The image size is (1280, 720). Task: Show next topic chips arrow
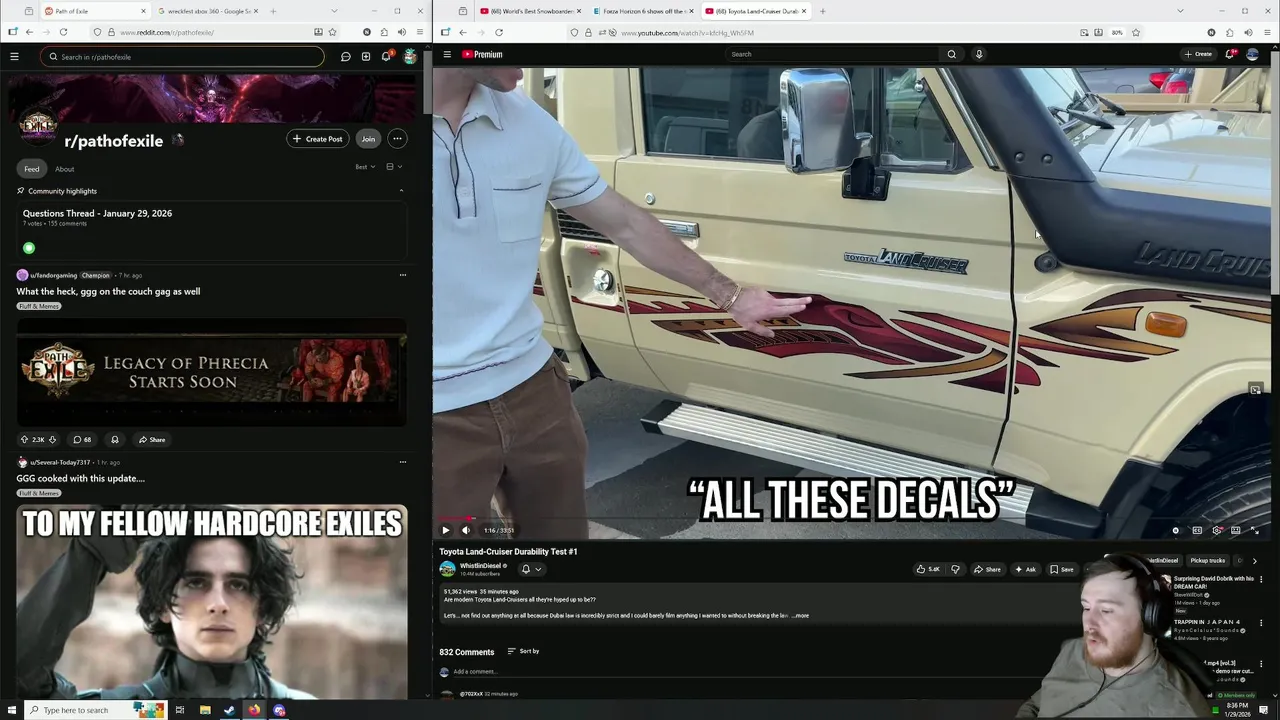click(1255, 561)
